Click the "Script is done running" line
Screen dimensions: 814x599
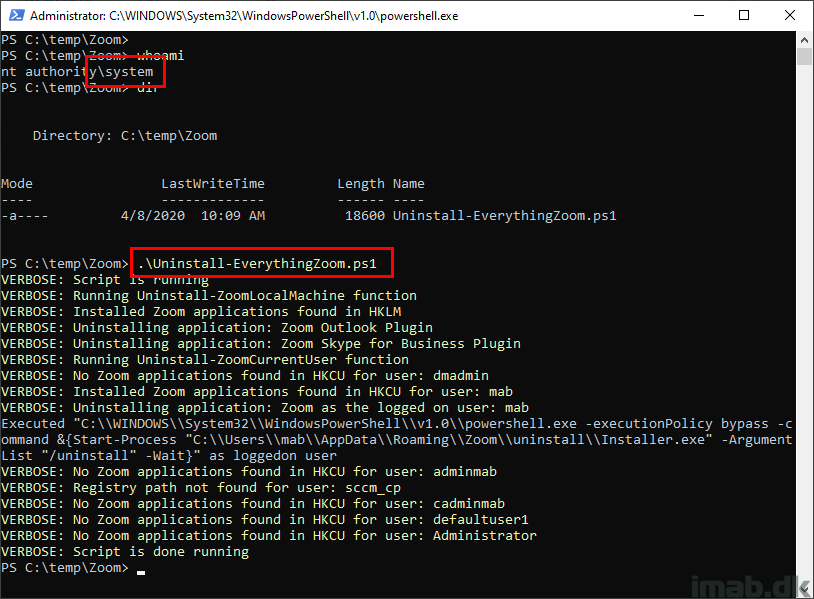point(125,552)
